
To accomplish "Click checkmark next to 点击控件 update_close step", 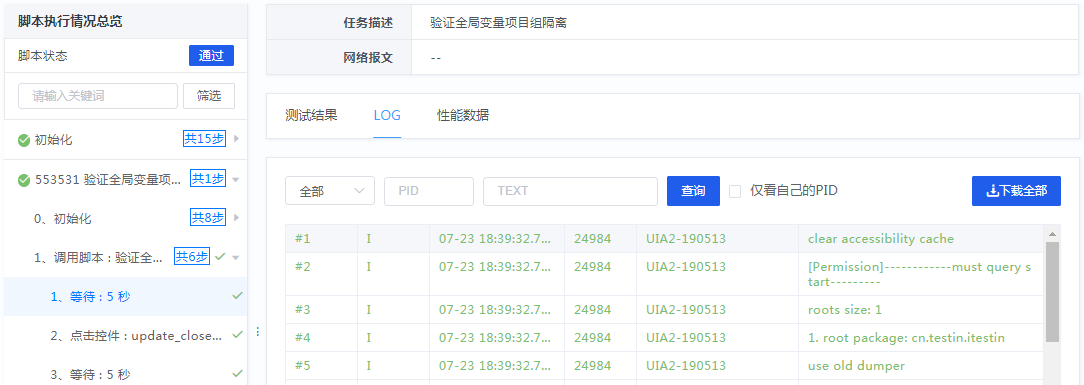I will pos(237,335).
